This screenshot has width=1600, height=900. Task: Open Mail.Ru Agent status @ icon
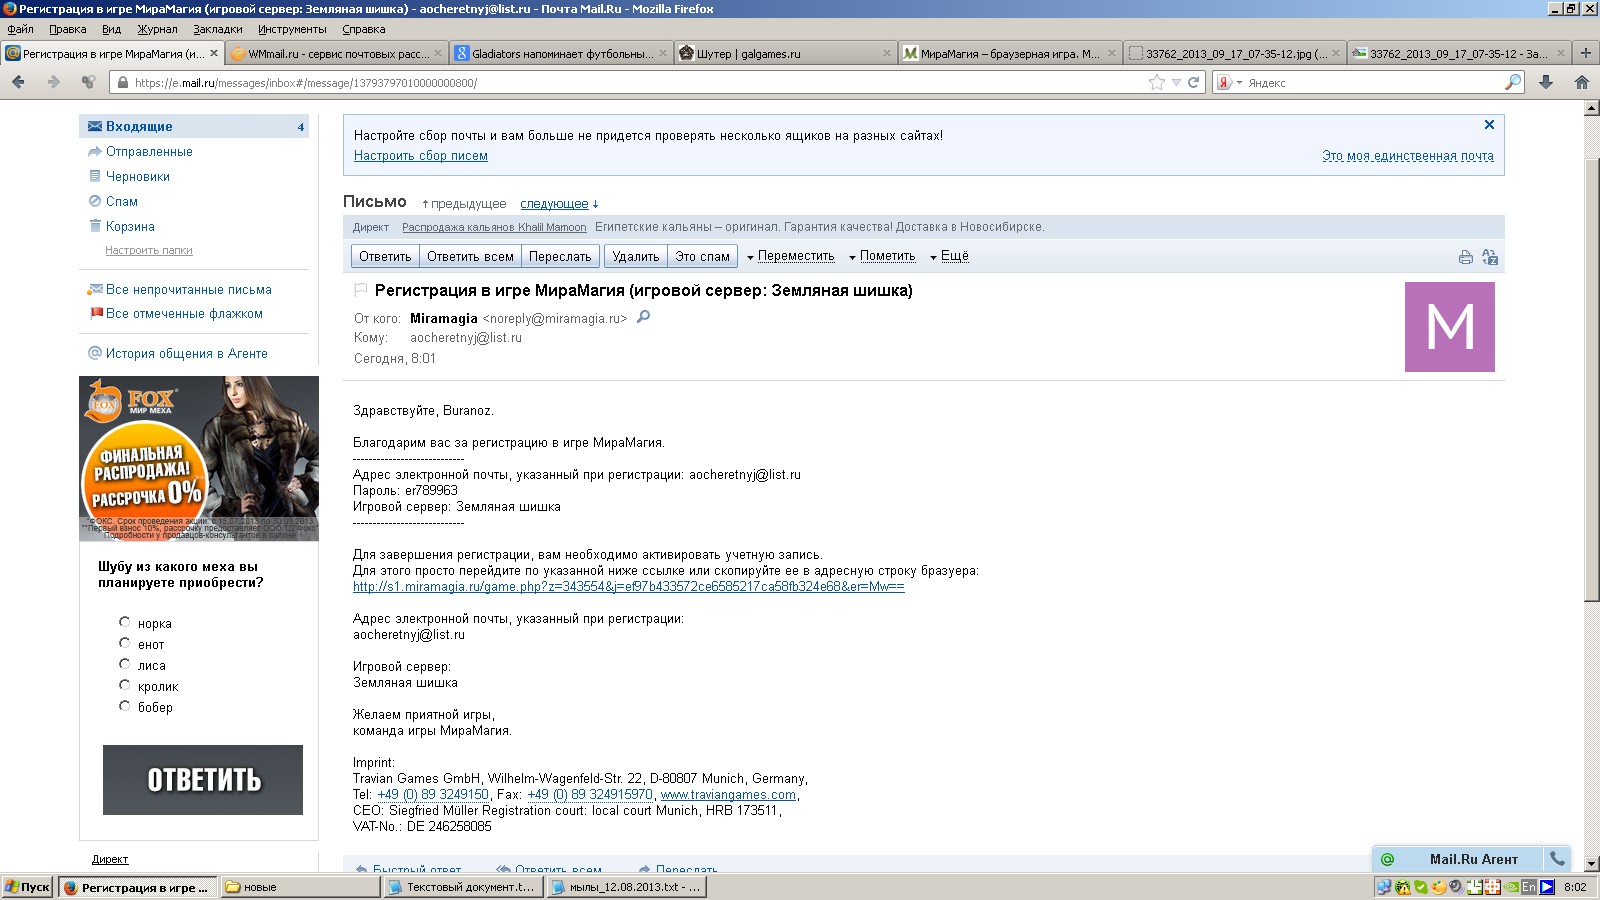pyautogui.click(x=1387, y=859)
